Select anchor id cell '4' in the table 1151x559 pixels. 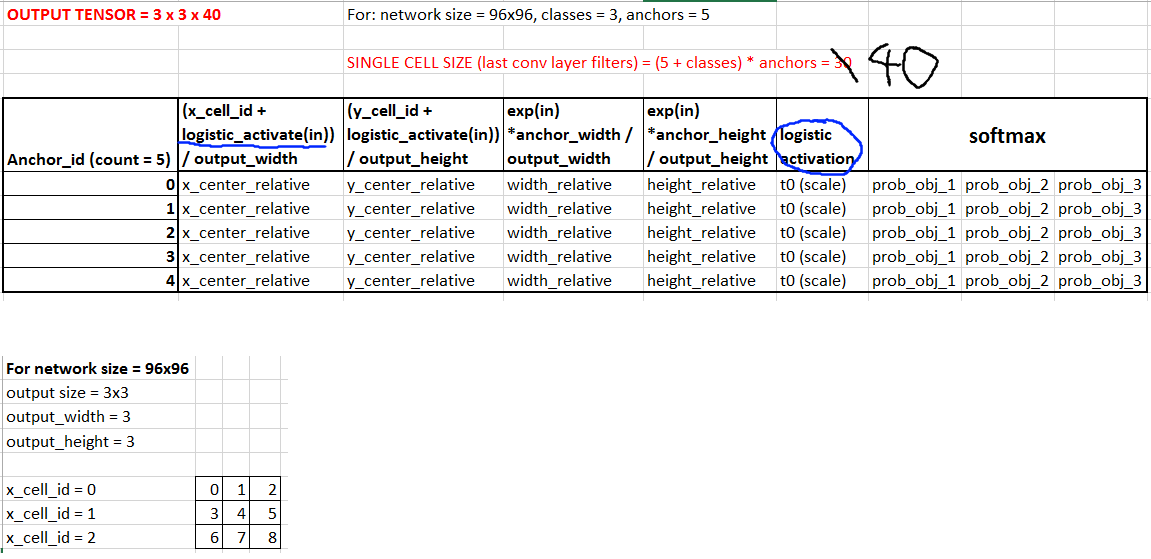pos(90,281)
